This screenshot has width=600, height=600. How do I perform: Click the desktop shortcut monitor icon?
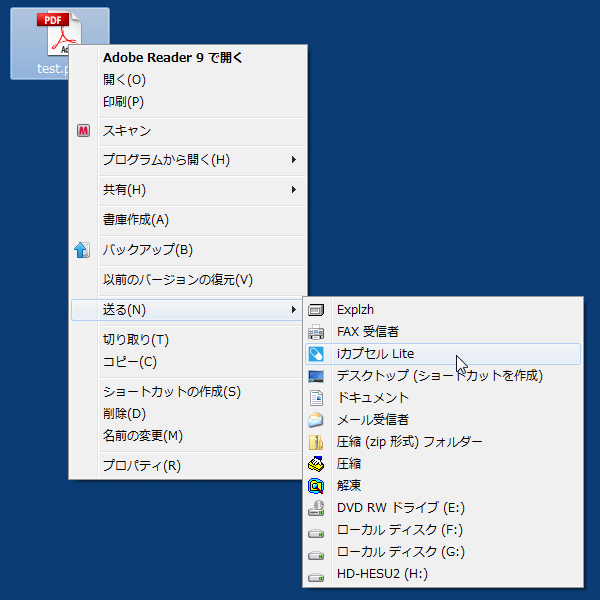point(316,376)
